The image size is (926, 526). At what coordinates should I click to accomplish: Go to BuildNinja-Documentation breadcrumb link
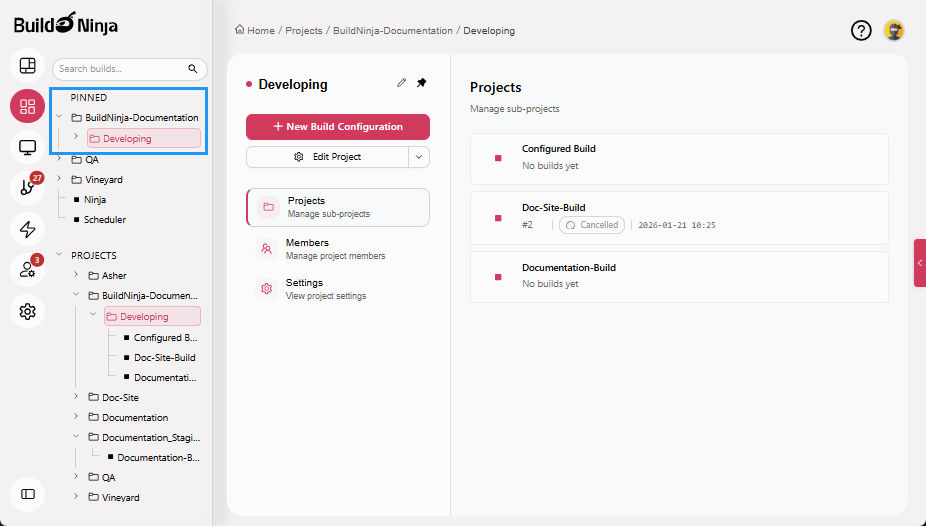[x=393, y=31]
